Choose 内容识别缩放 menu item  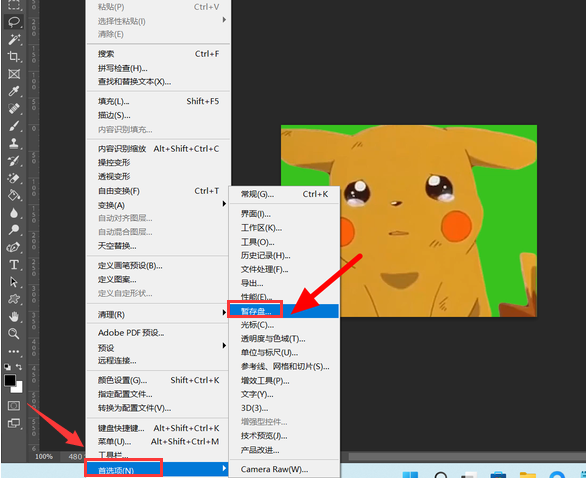tap(158, 149)
